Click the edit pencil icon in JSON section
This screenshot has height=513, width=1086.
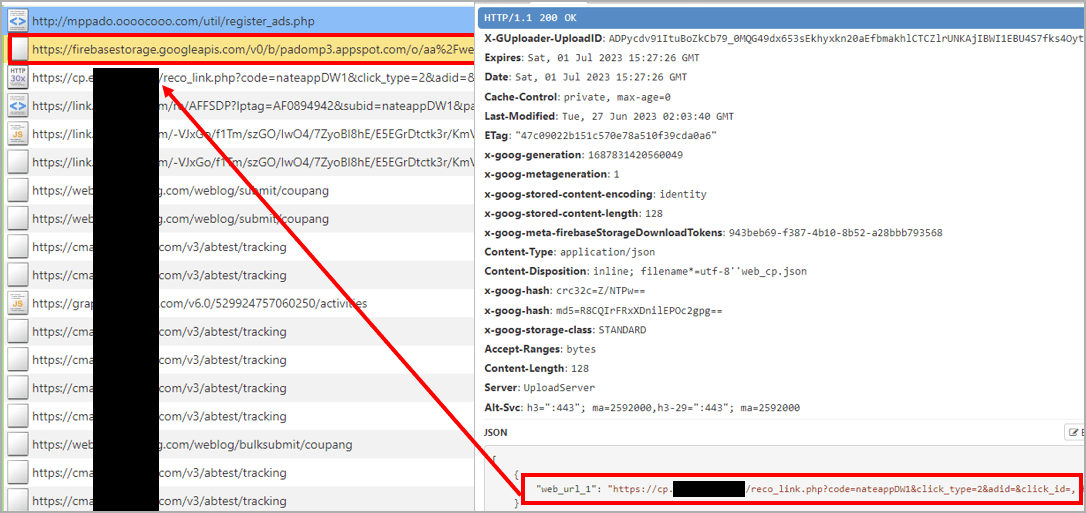click(1073, 432)
